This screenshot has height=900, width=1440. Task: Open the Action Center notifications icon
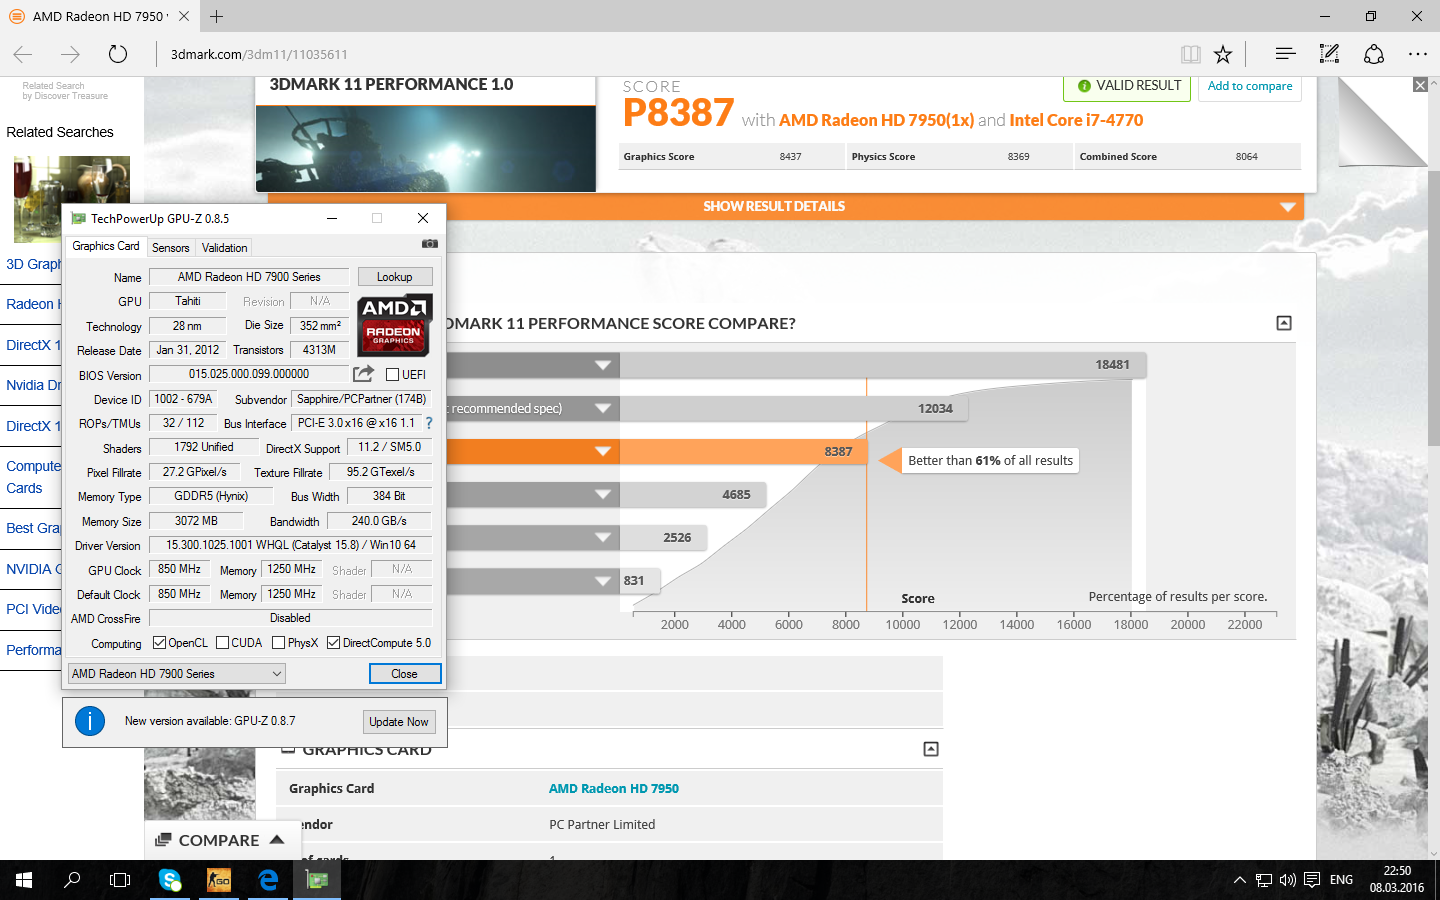pos(1312,880)
